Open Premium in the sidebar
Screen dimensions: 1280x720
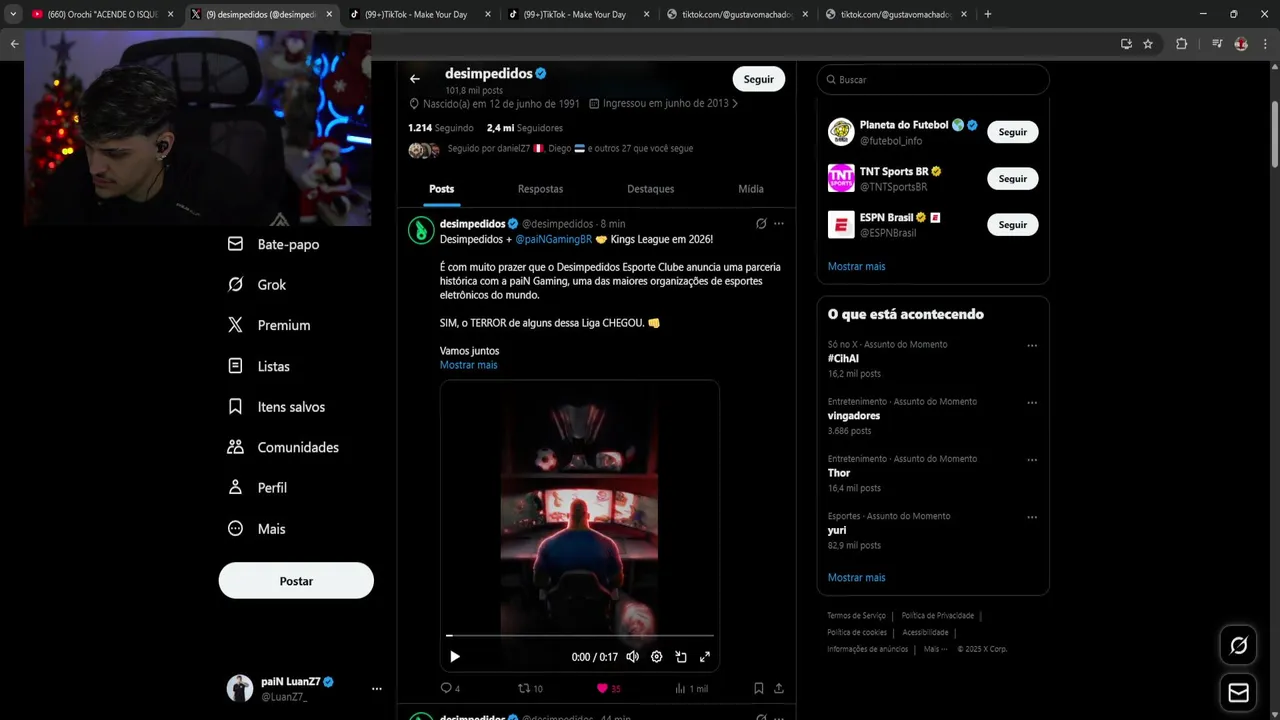tap(269, 325)
